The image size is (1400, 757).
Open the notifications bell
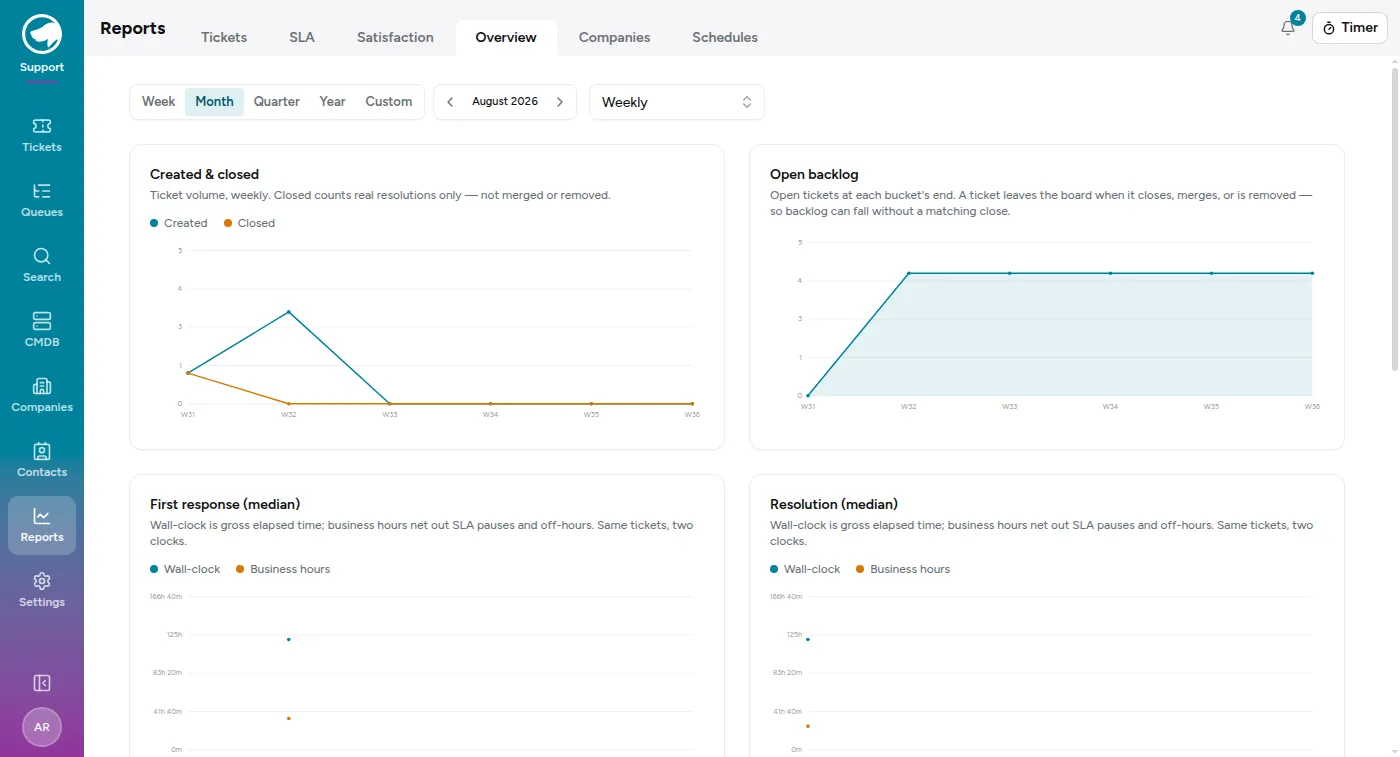1288,28
